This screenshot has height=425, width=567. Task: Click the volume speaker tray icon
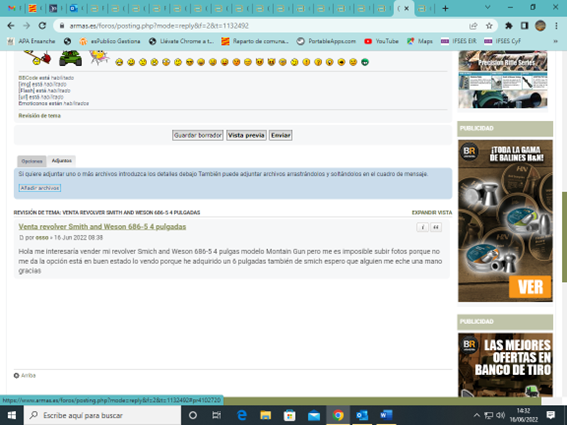500,415
